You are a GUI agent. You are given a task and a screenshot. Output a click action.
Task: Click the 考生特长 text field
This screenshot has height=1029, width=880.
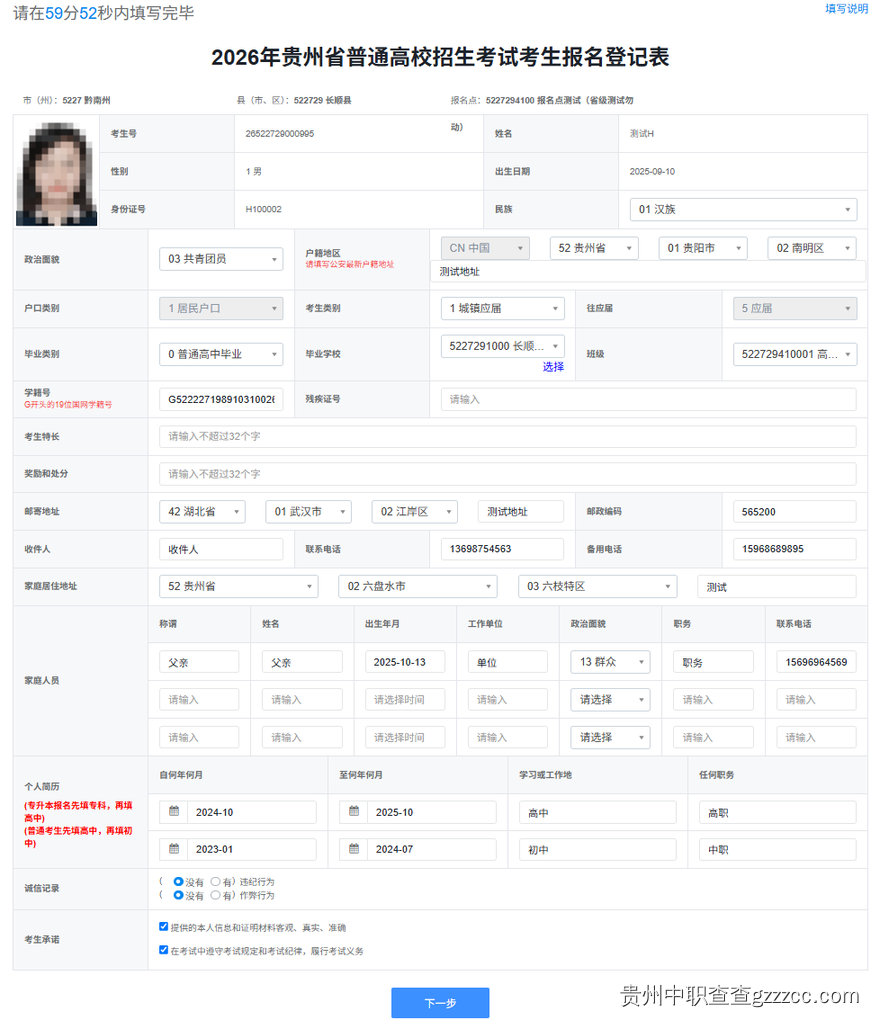tap(507, 436)
